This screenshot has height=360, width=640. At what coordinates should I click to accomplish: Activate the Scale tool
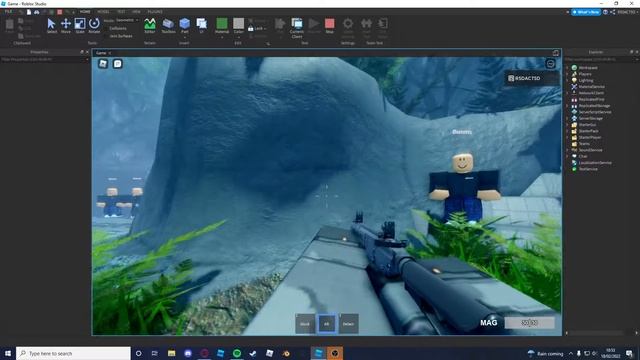[x=80, y=25]
